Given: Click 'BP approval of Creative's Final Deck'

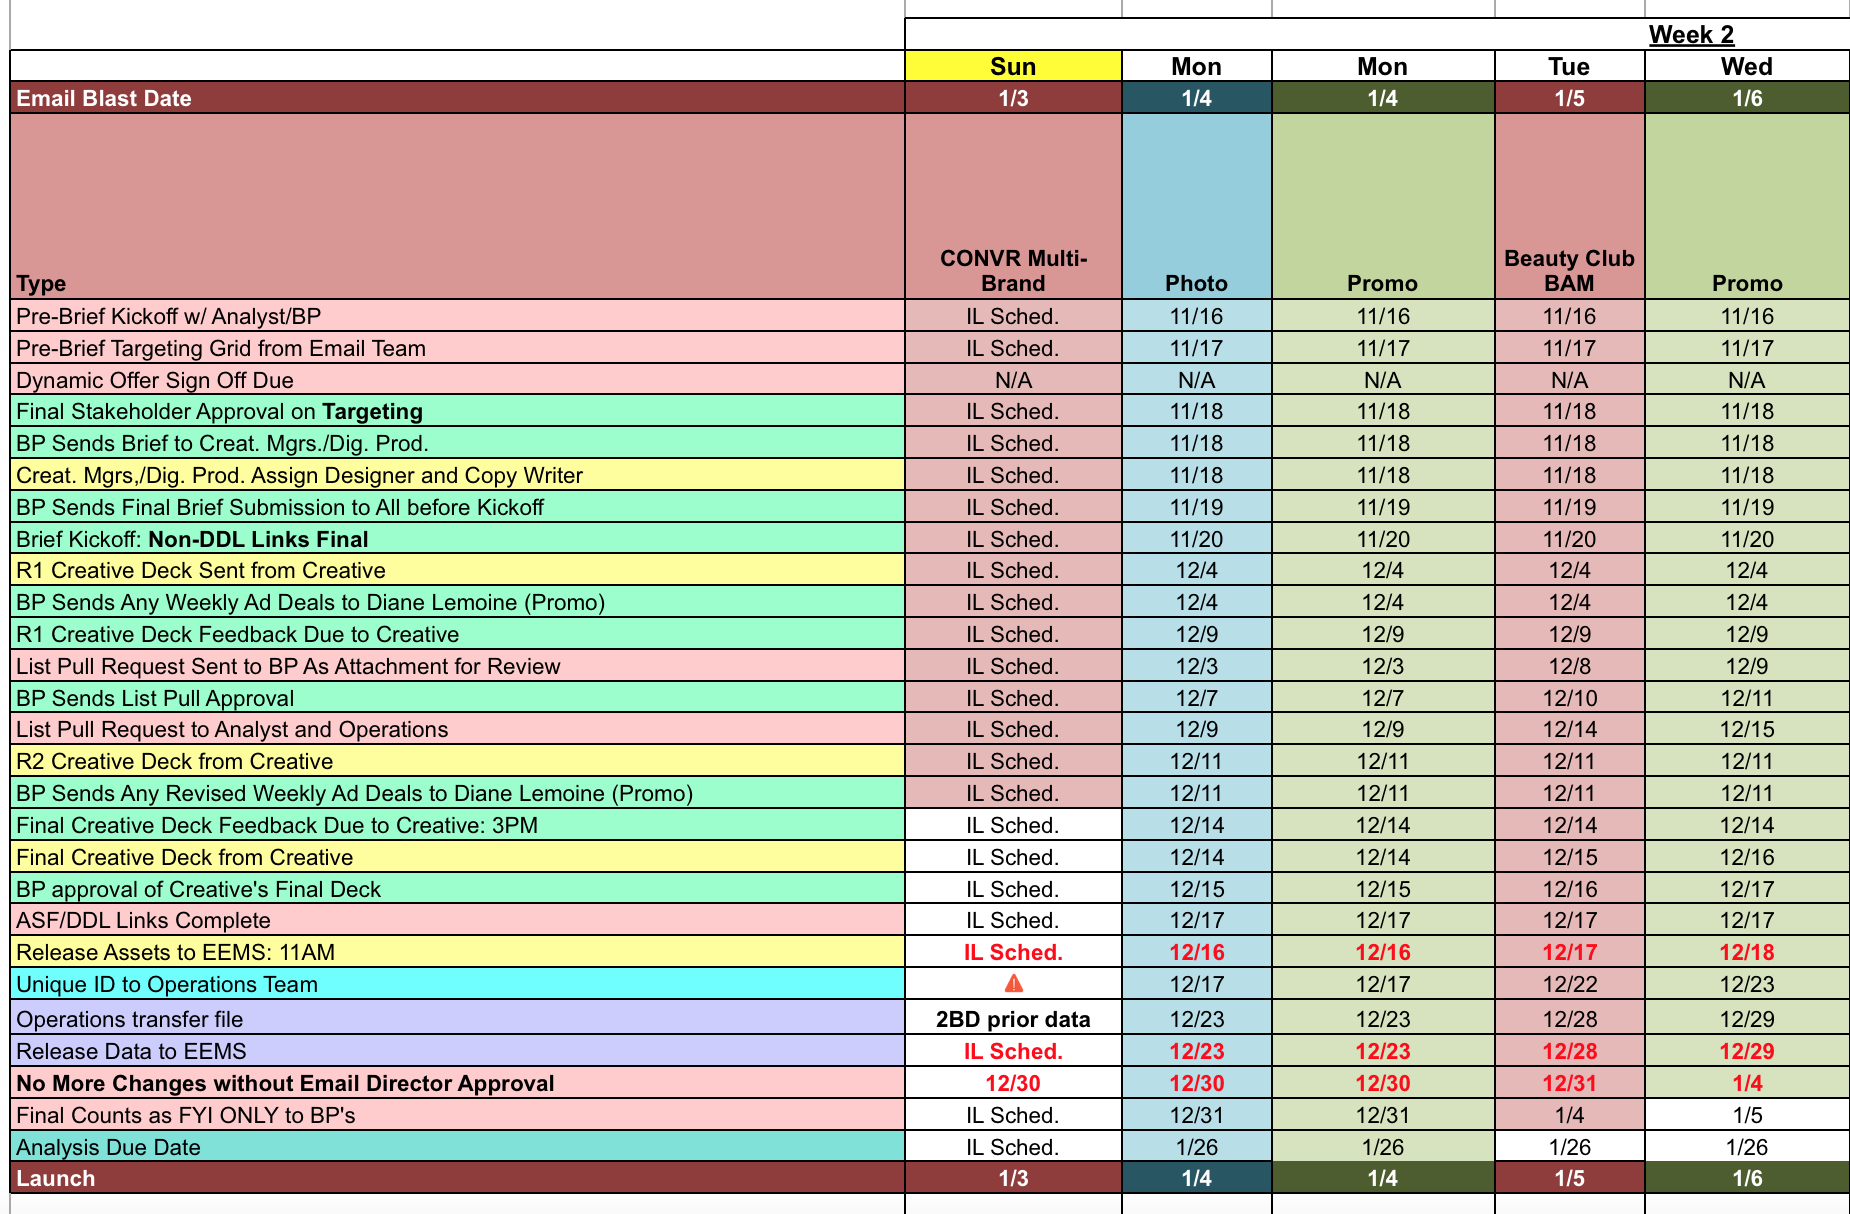Looking at the screenshot, I should pos(457,889).
